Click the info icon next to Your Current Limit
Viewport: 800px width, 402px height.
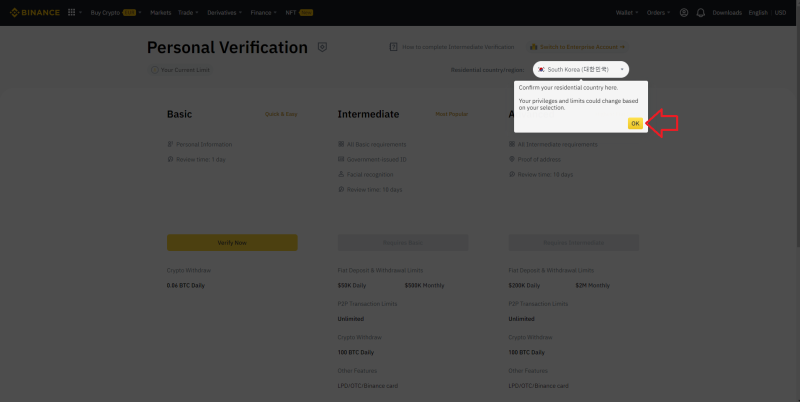154,70
